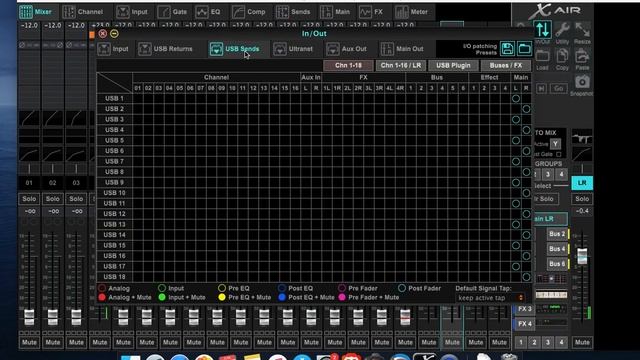The width and height of the screenshot is (640, 360).
Task: Click channel 02 fader handle
Action: [53, 318]
